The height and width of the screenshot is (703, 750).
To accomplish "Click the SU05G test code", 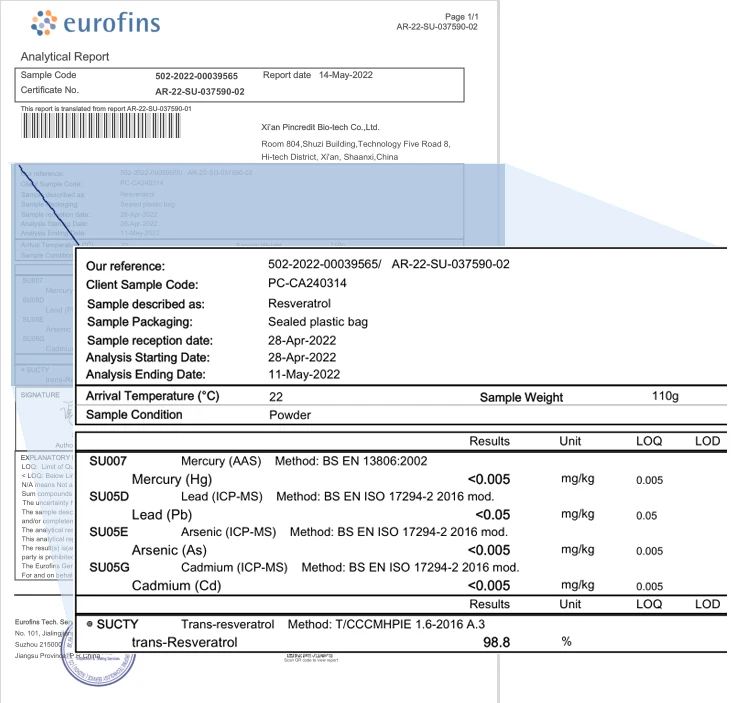I will tap(110, 567).
